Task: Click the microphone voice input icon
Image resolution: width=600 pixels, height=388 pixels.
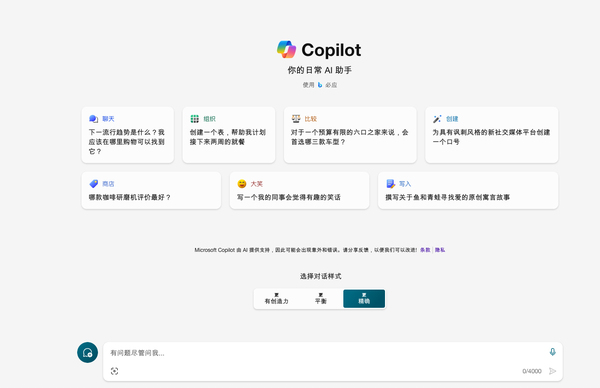Action: click(x=553, y=352)
